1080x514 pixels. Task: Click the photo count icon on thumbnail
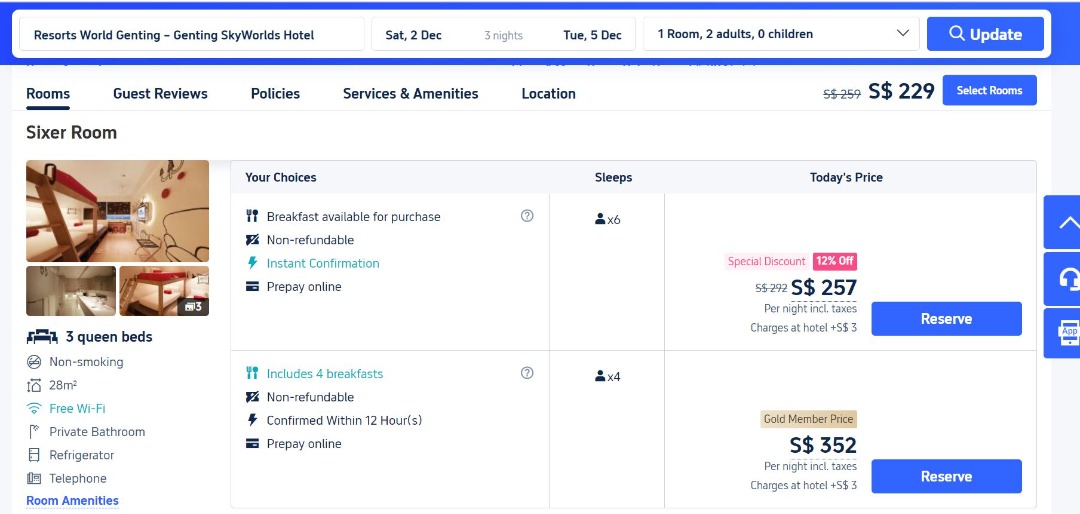tap(193, 306)
